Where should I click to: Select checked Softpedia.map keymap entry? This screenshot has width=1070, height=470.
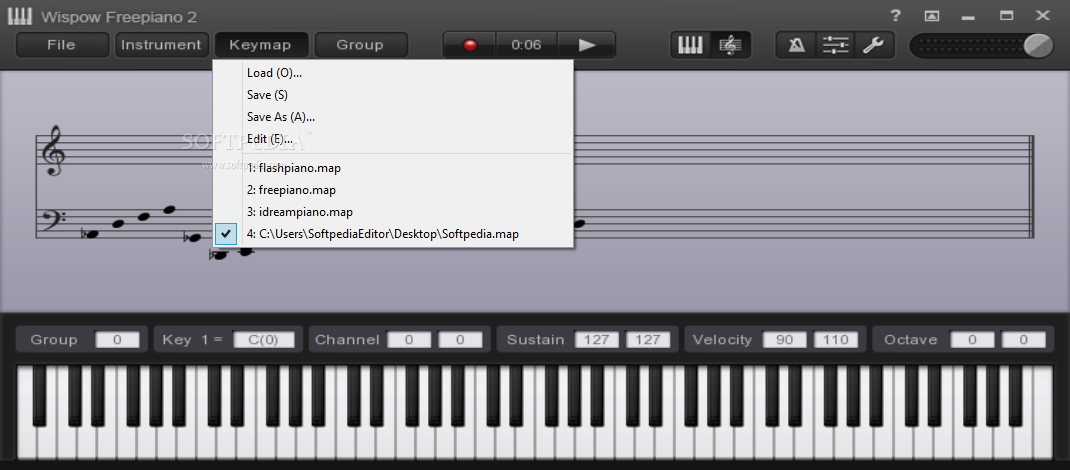click(x=393, y=234)
